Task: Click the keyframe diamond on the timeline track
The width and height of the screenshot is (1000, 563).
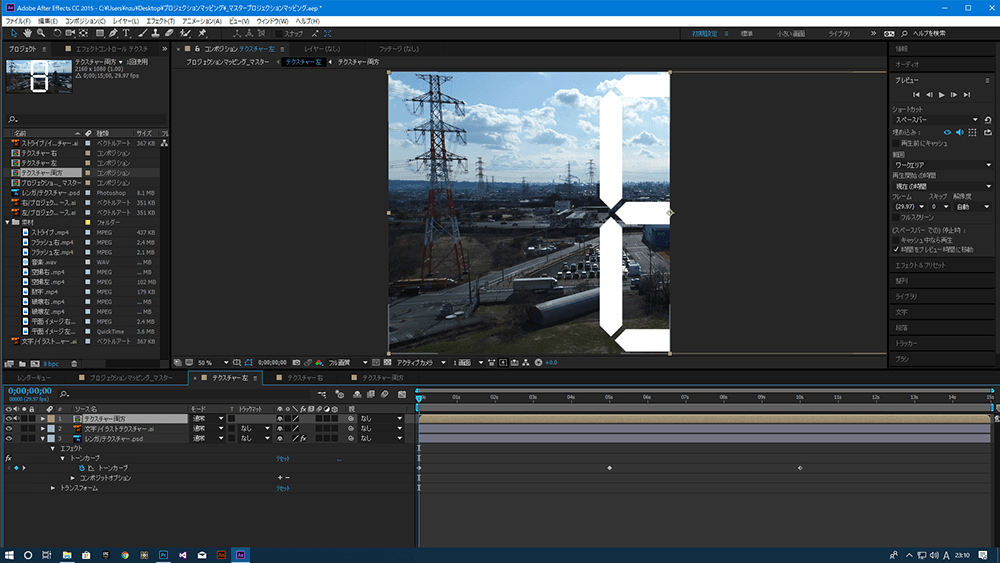Action: pos(609,468)
